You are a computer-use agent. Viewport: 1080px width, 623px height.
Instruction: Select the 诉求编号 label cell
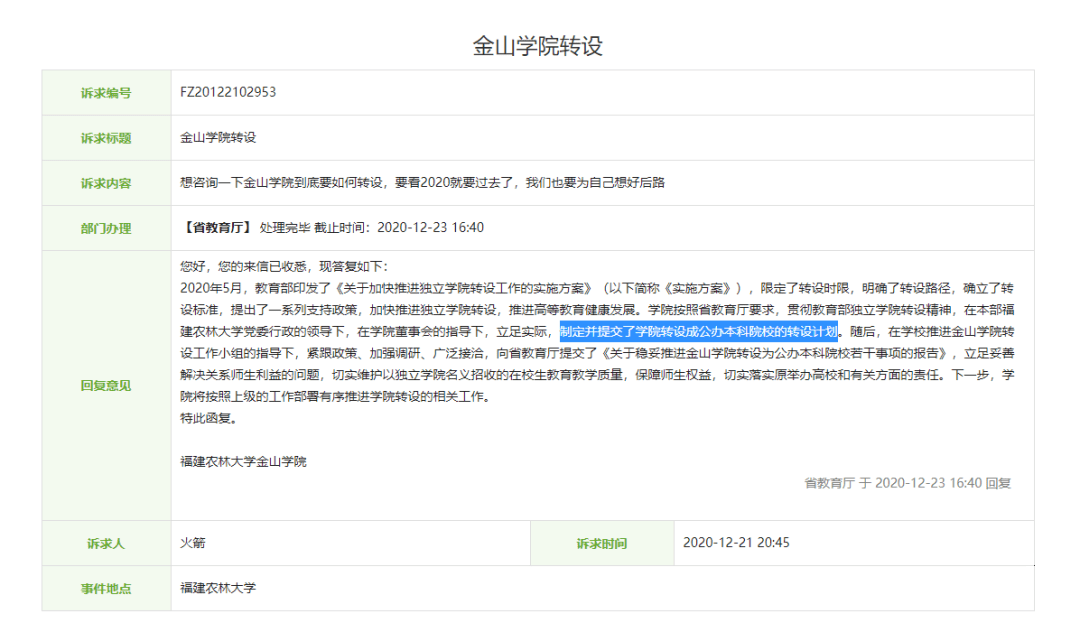click(x=106, y=93)
